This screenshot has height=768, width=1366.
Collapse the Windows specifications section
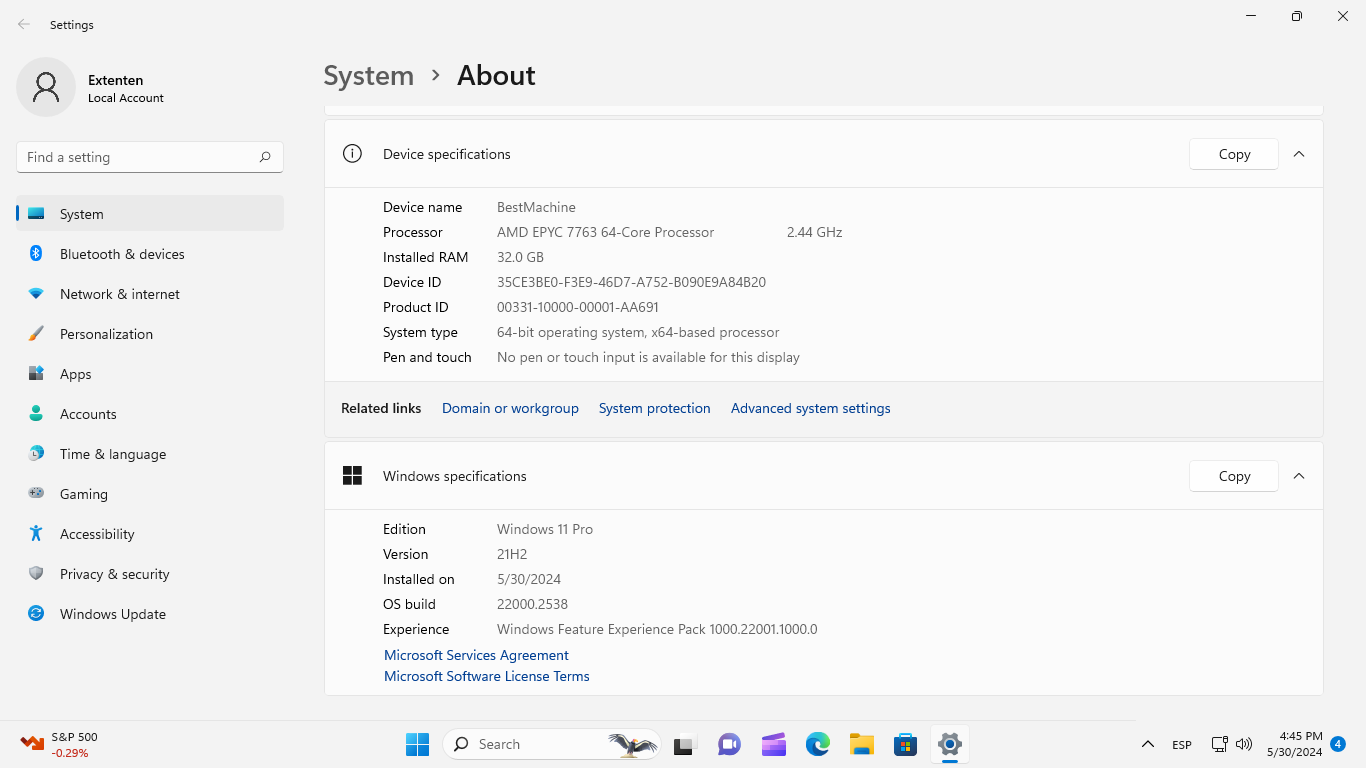1299,476
